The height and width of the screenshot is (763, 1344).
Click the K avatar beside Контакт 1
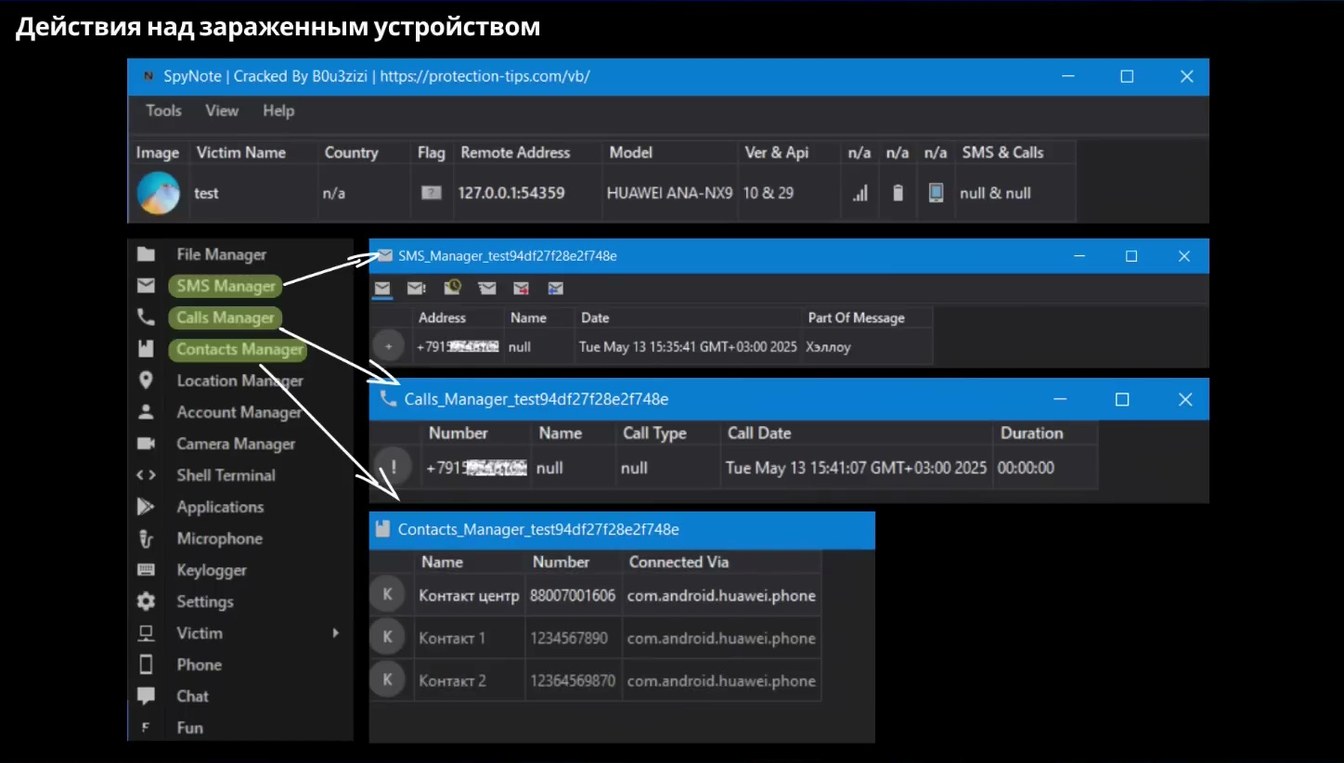click(388, 638)
